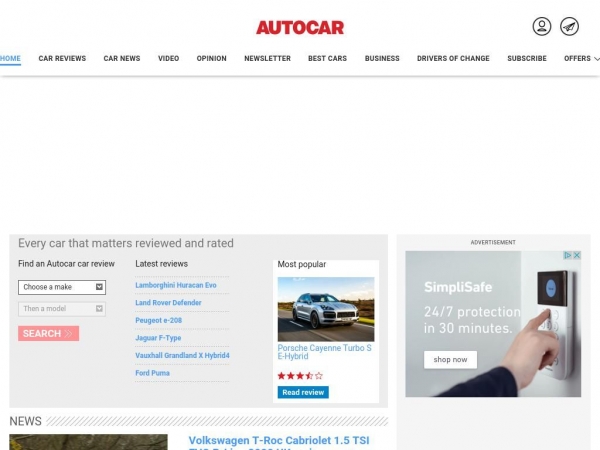Open Volkswagen T-Roc Cabriolet news headline
This screenshot has height=450, width=600.
(279, 444)
